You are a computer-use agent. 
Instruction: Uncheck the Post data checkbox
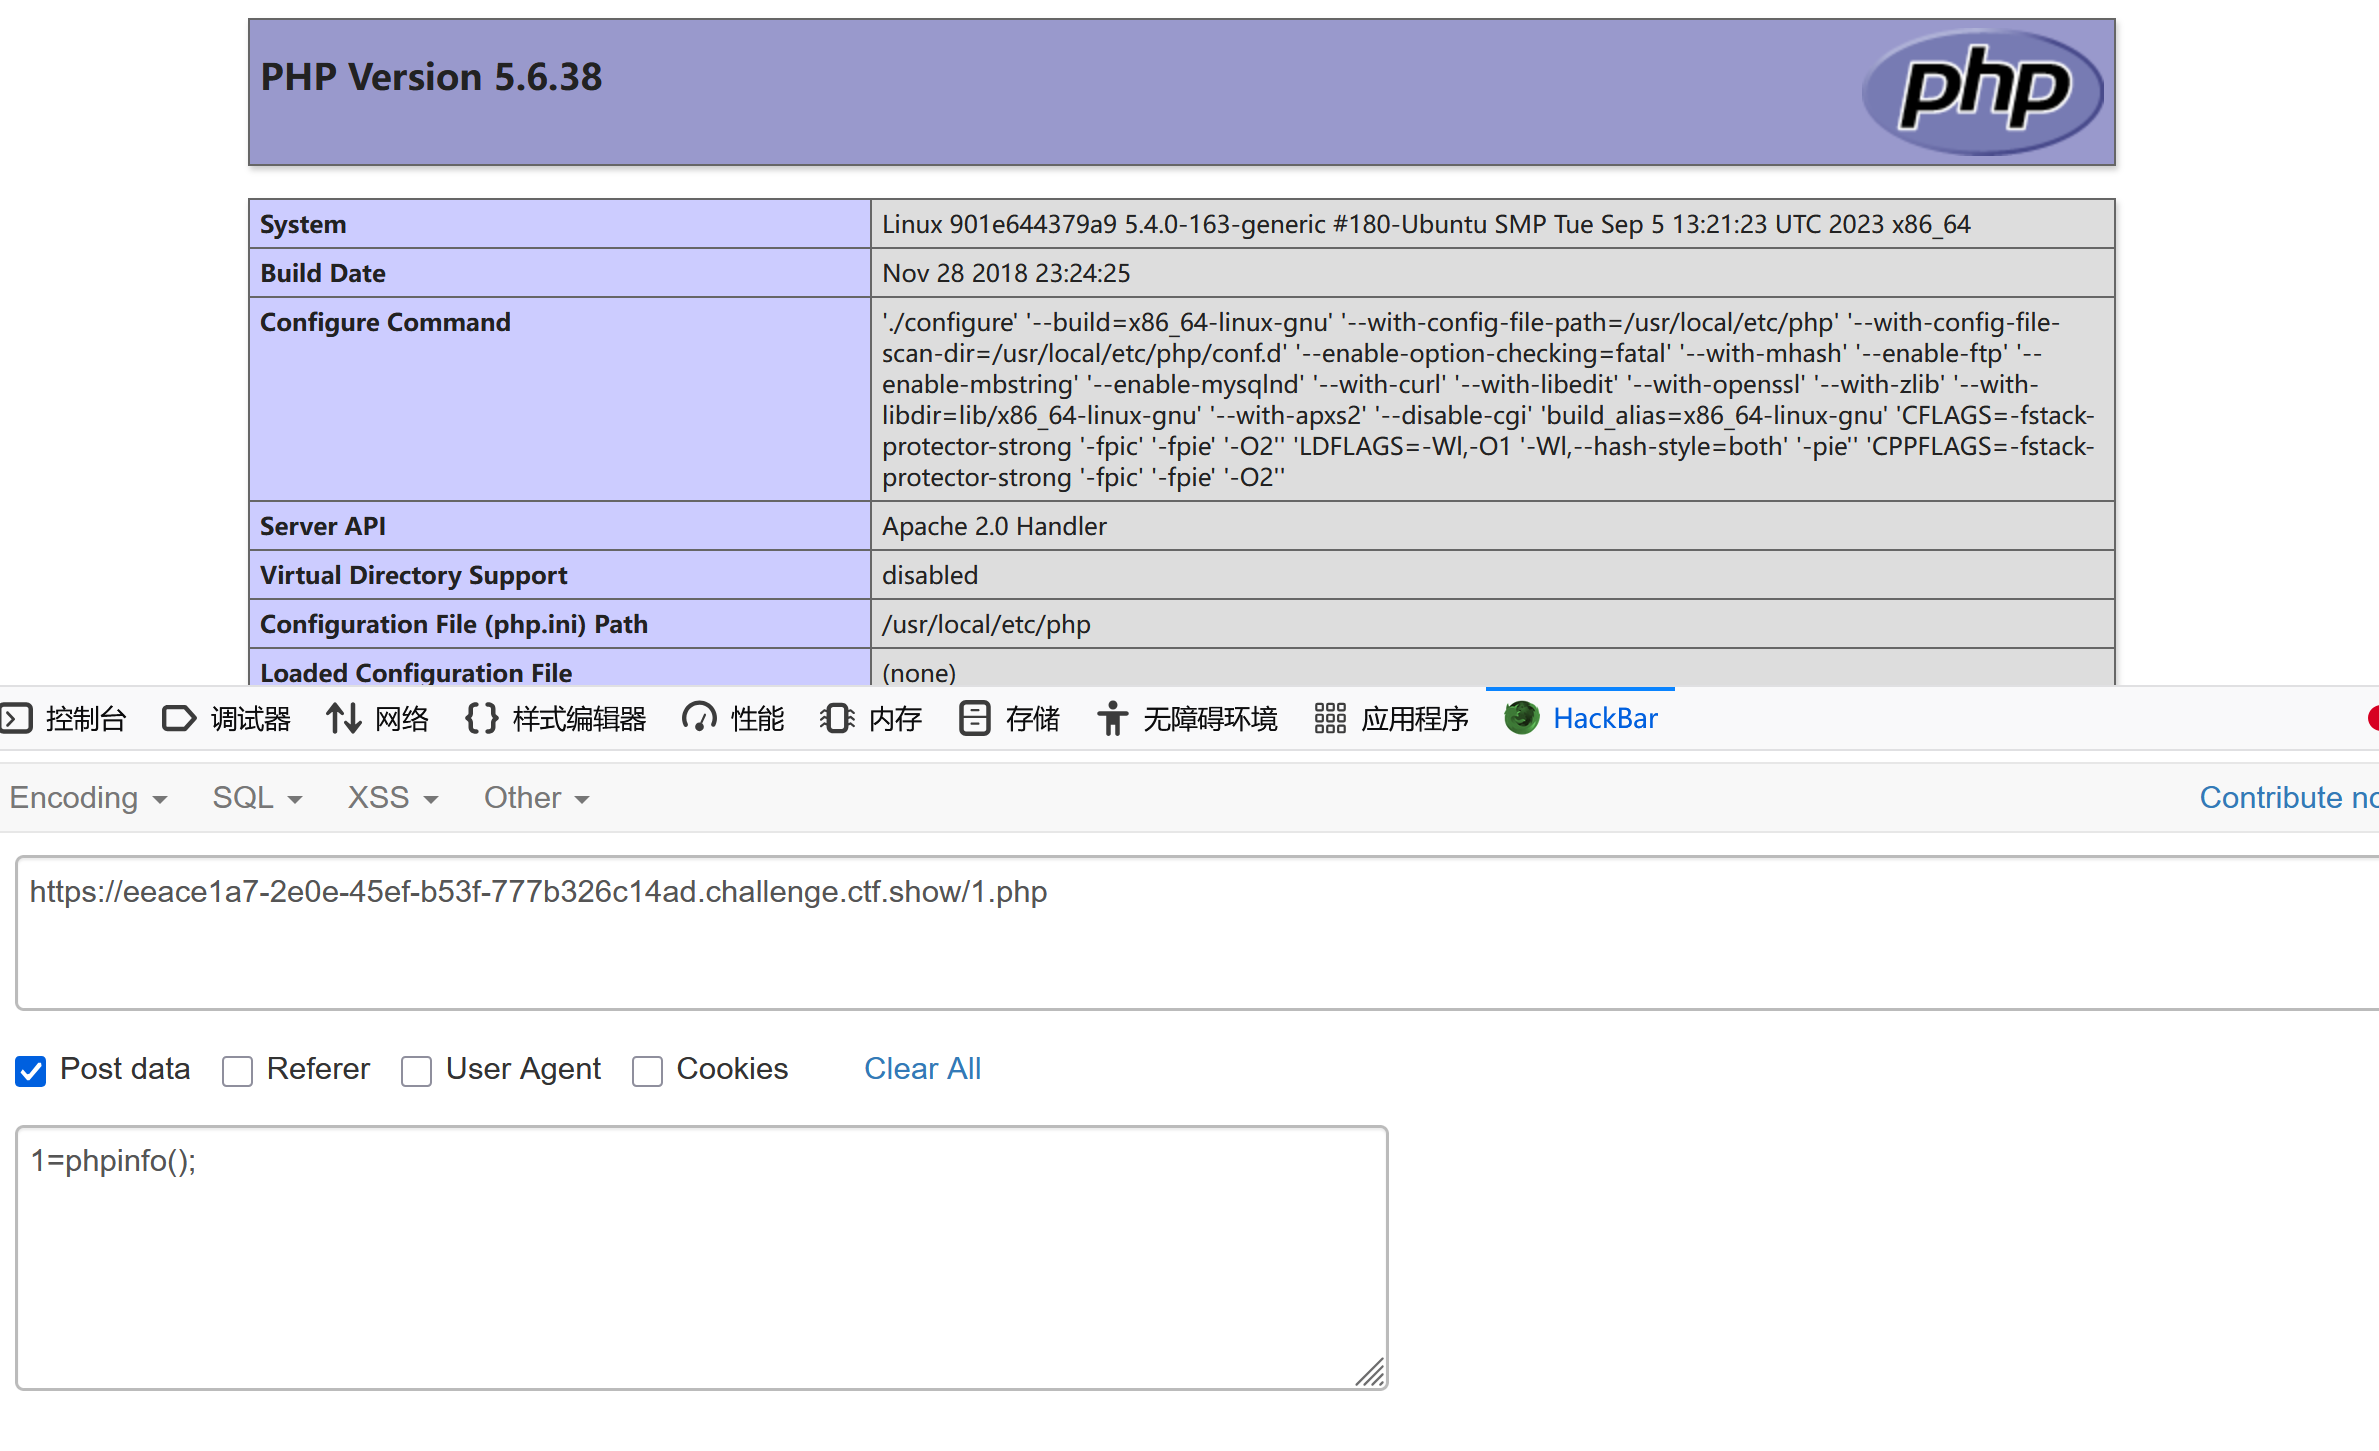[31, 1071]
